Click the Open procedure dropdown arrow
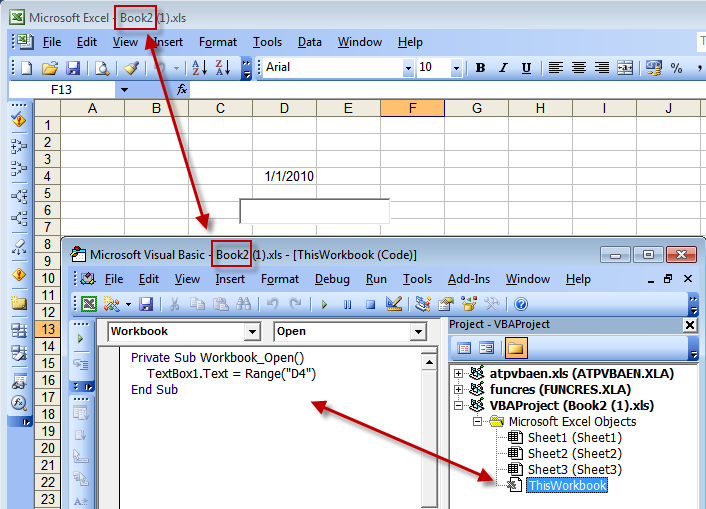 coord(418,331)
